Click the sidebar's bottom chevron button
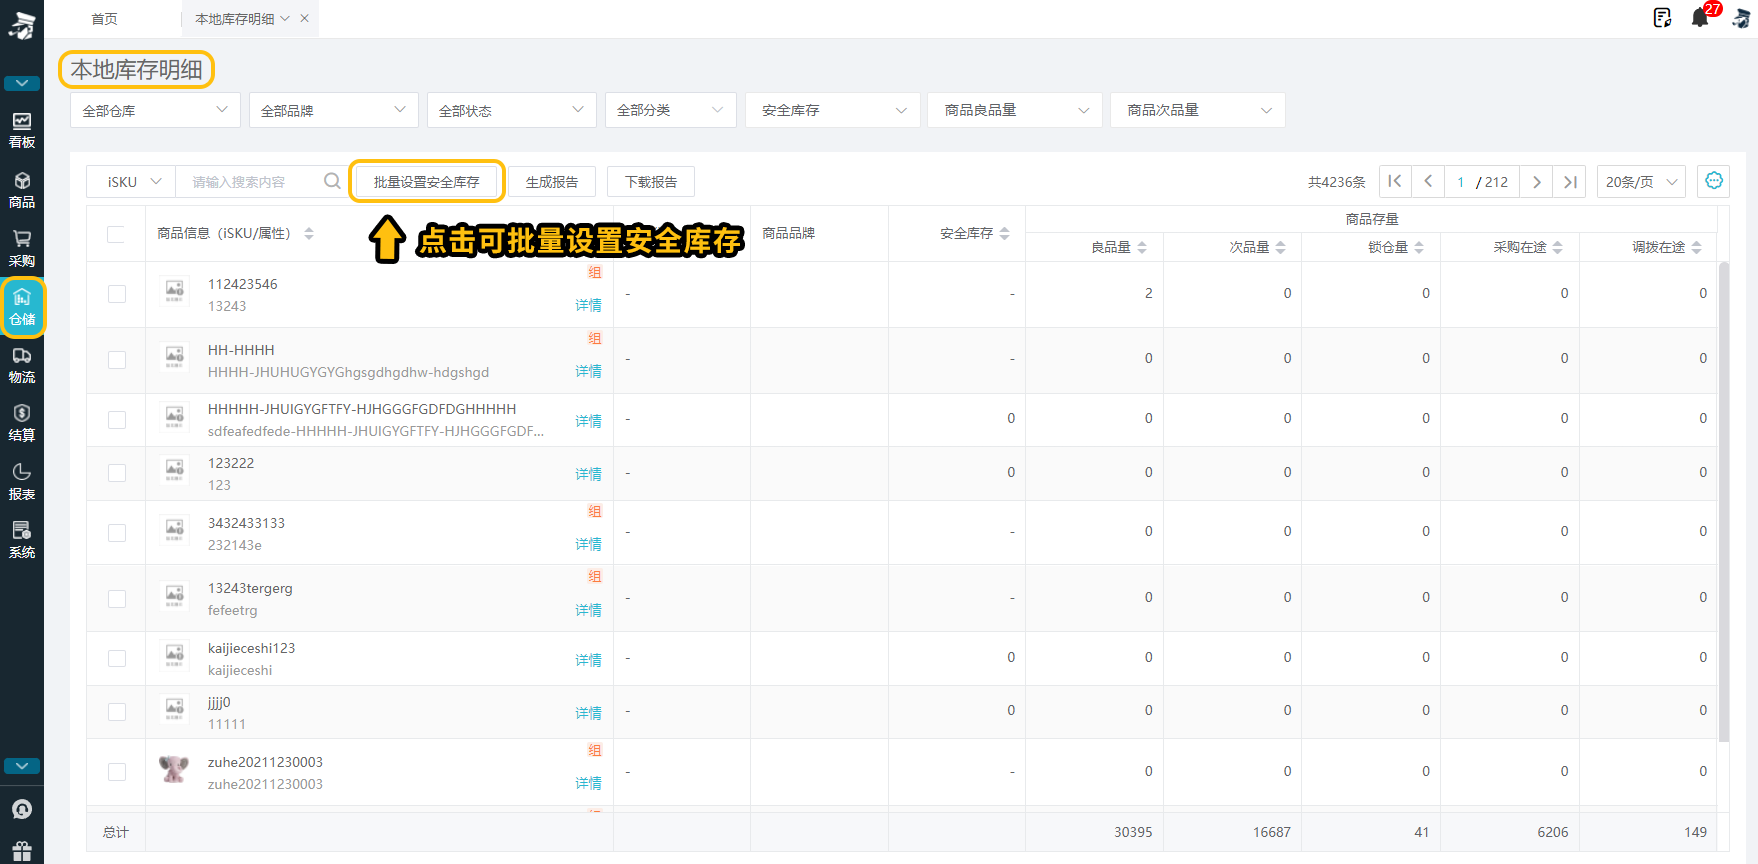 [x=22, y=766]
